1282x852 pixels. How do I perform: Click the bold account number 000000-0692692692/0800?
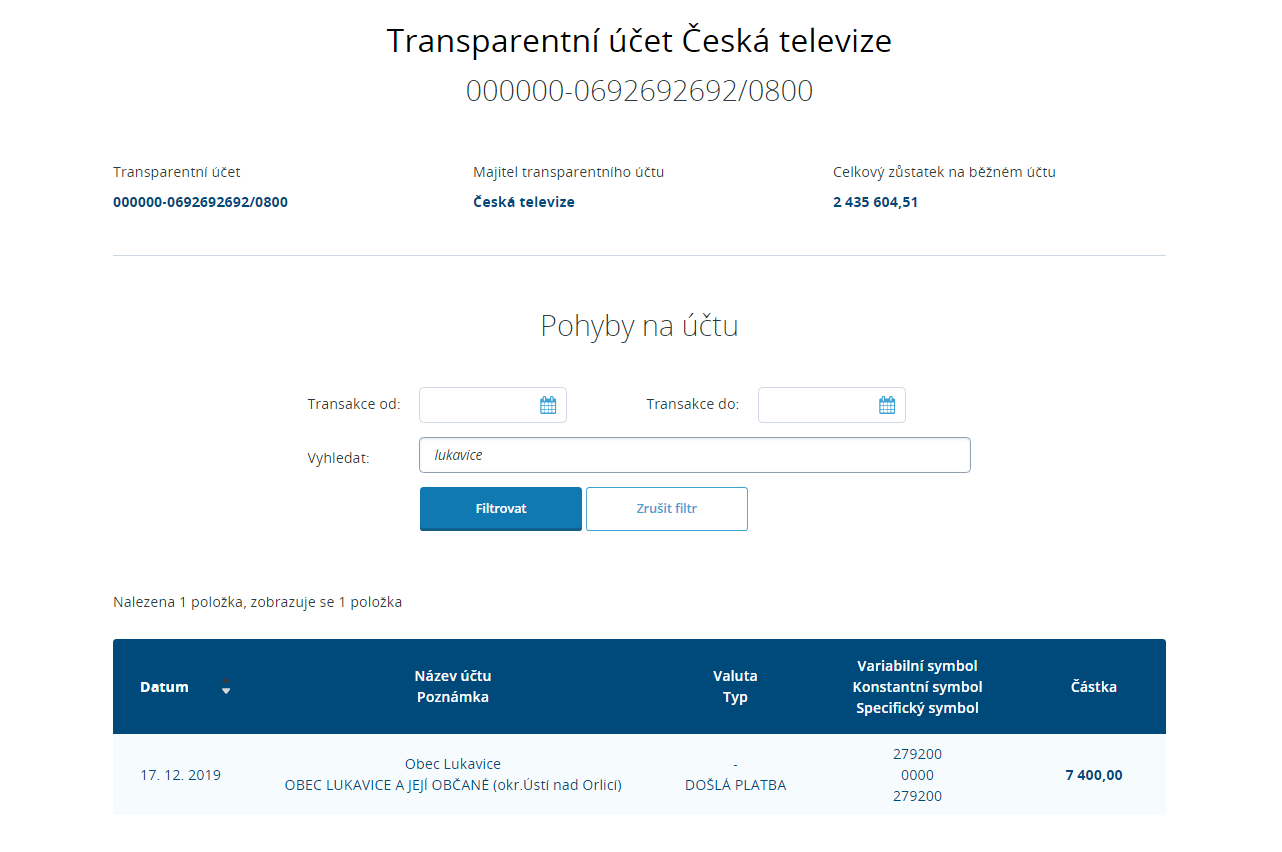coord(200,202)
